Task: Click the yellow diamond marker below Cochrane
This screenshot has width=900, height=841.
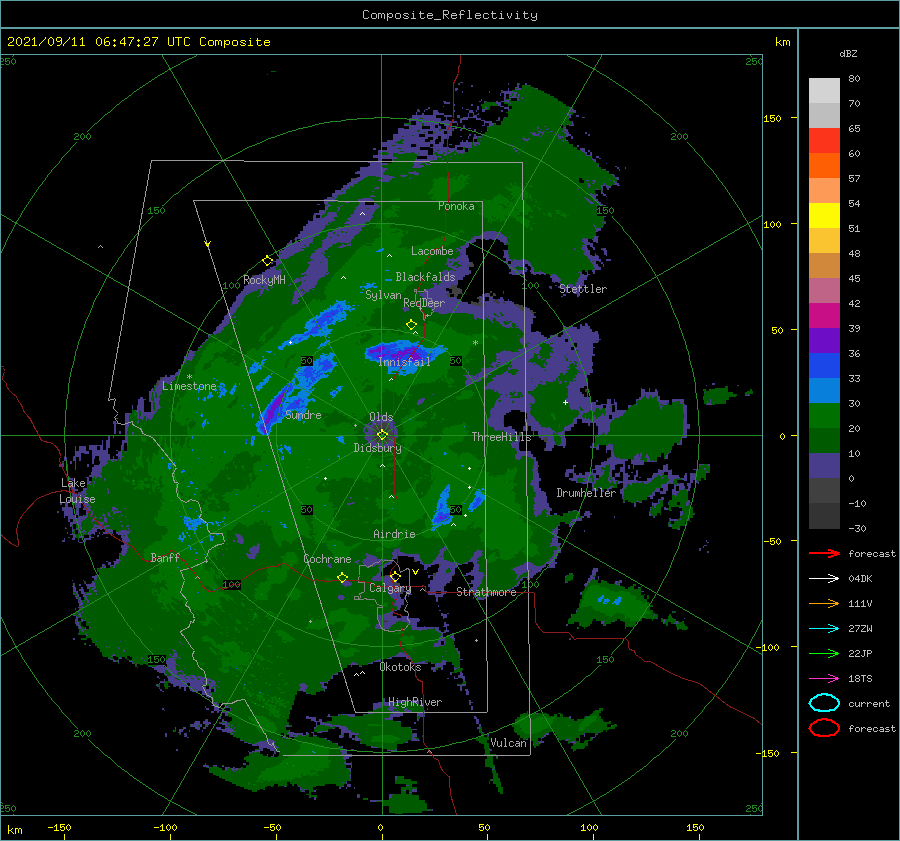Action: click(343, 577)
